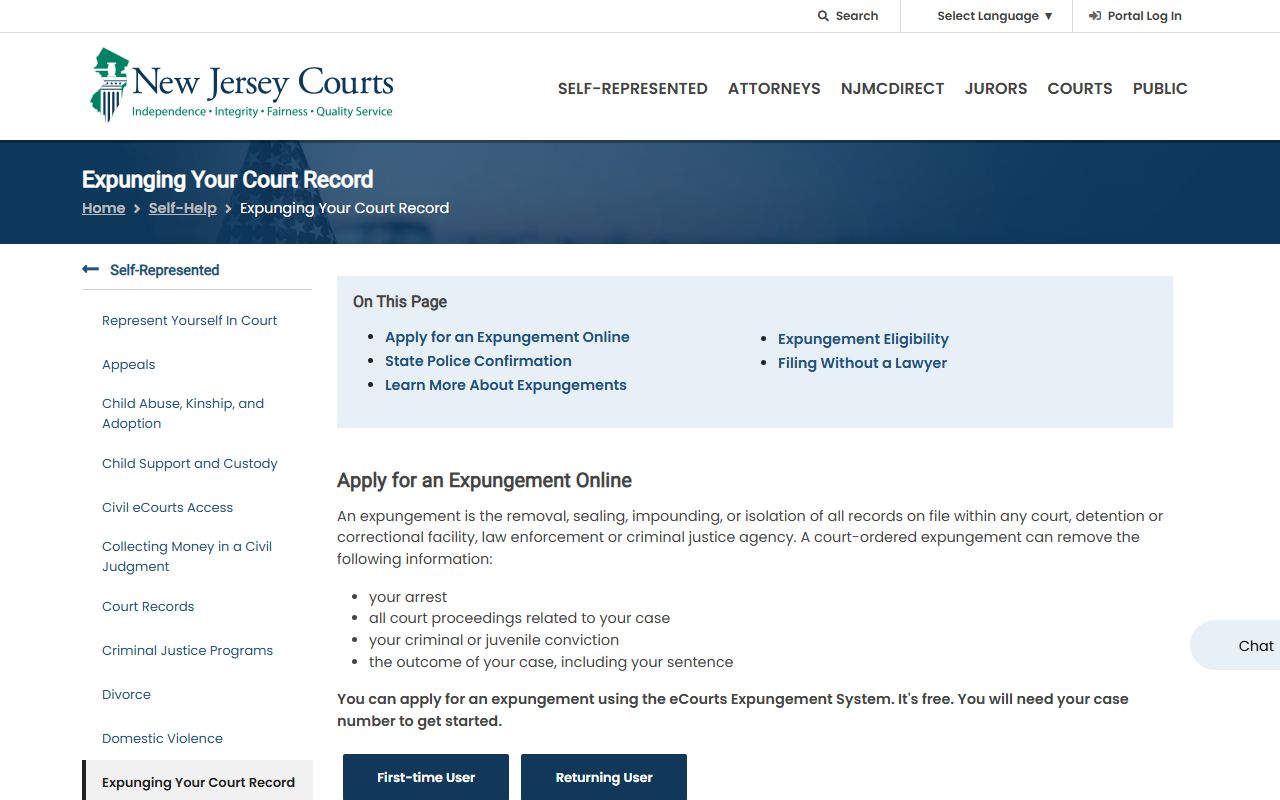This screenshot has height=800, width=1280.
Task: Open the Divorce sidebar link
Action: 127,694
